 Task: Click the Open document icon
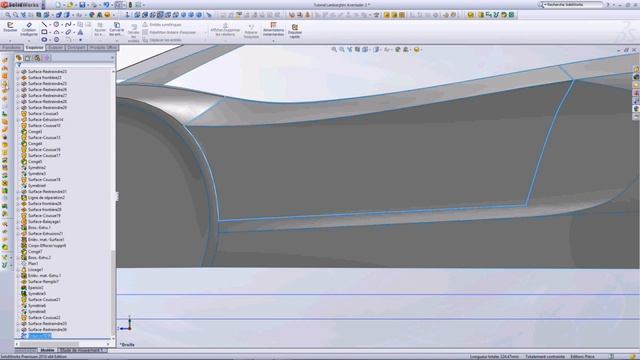pyautogui.click(x=70, y=4)
